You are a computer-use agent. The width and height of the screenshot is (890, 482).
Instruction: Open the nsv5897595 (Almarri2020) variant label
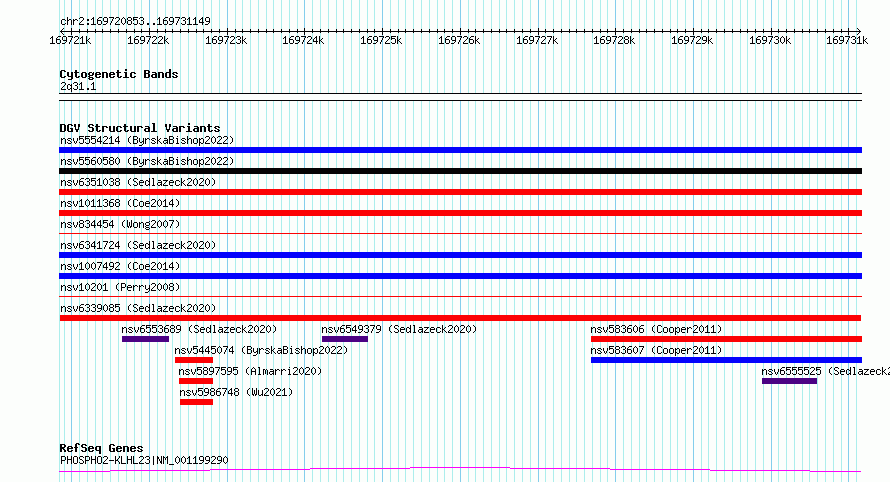point(250,371)
